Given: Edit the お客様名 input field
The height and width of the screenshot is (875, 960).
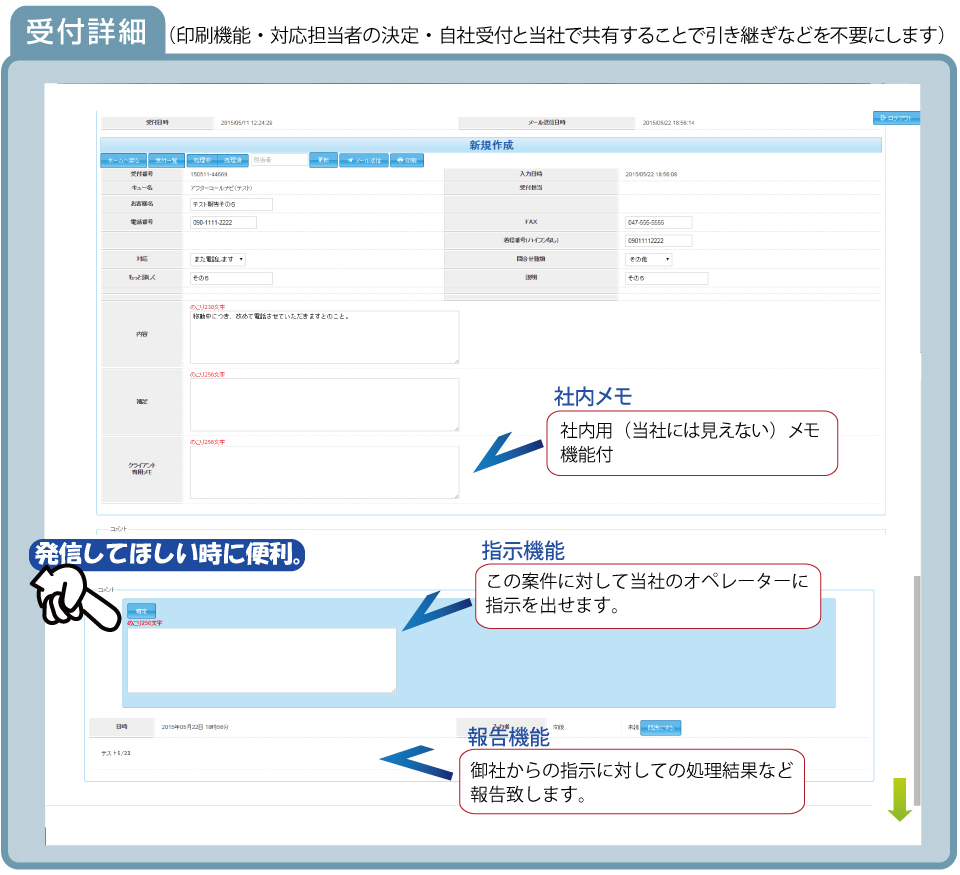Looking at the screenshot, I should (x=231, y=204).
